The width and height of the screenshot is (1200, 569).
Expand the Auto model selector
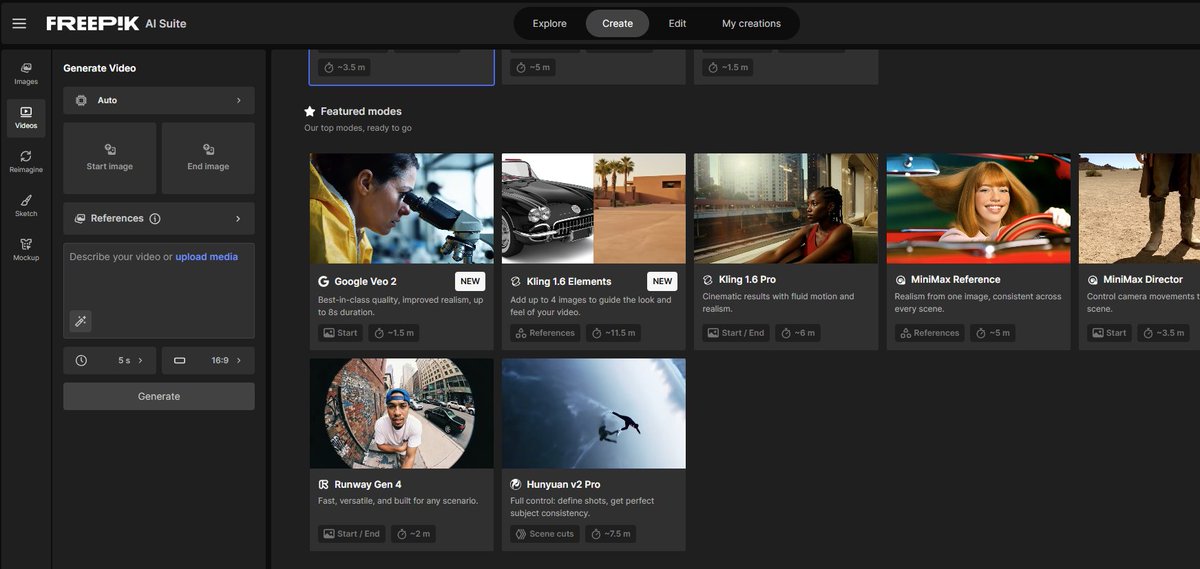tap(159, 100)
